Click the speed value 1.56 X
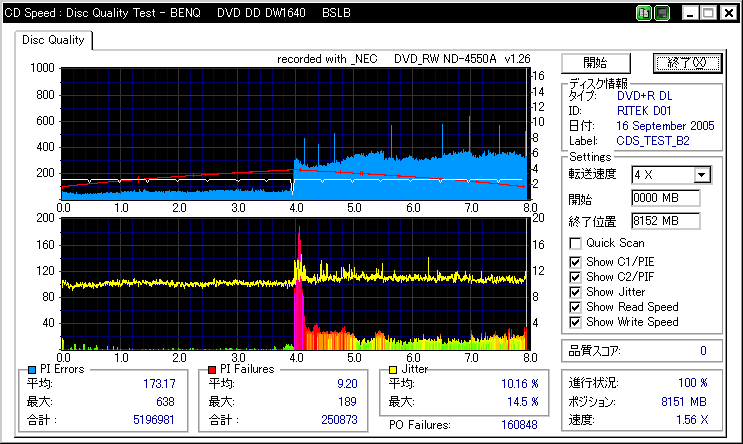The image size is (743, 444). click(692, 420)
